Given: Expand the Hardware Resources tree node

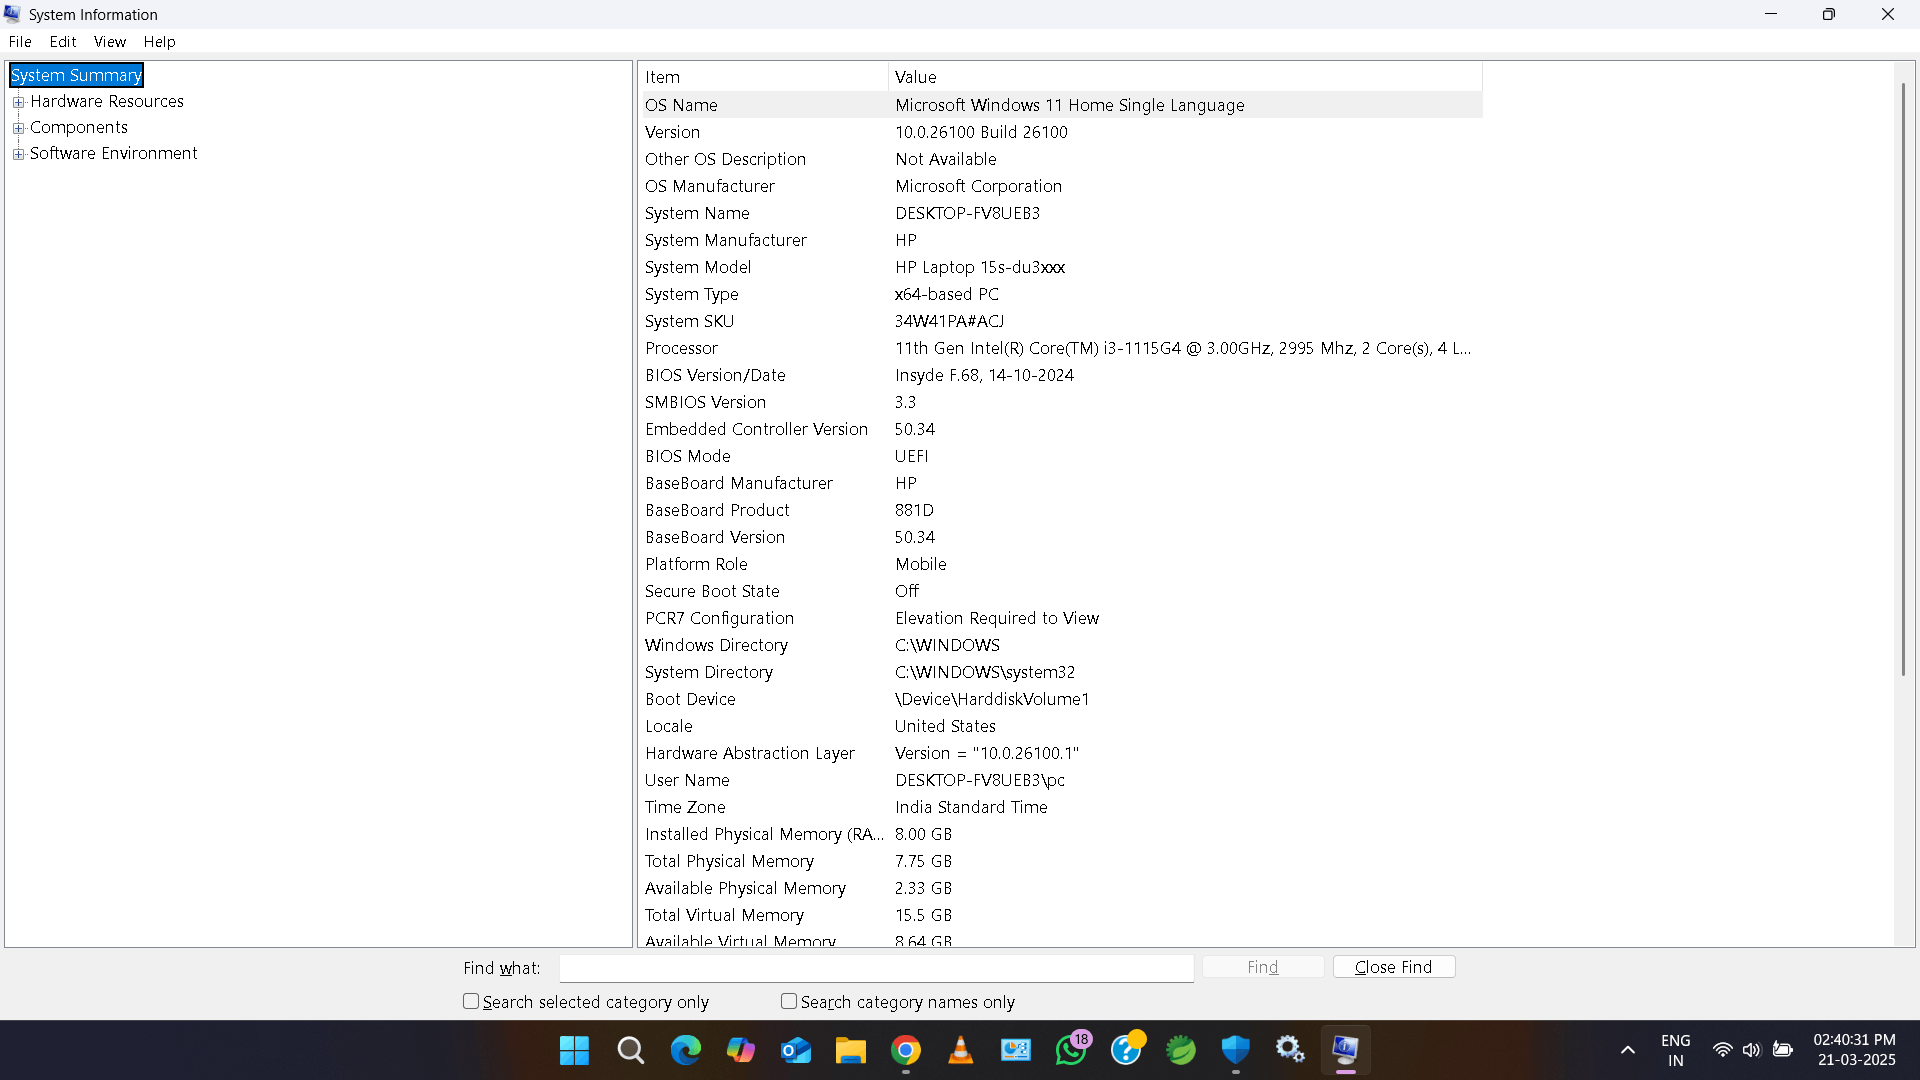Looking at the screenshot, I should click(x=18, y=102).
